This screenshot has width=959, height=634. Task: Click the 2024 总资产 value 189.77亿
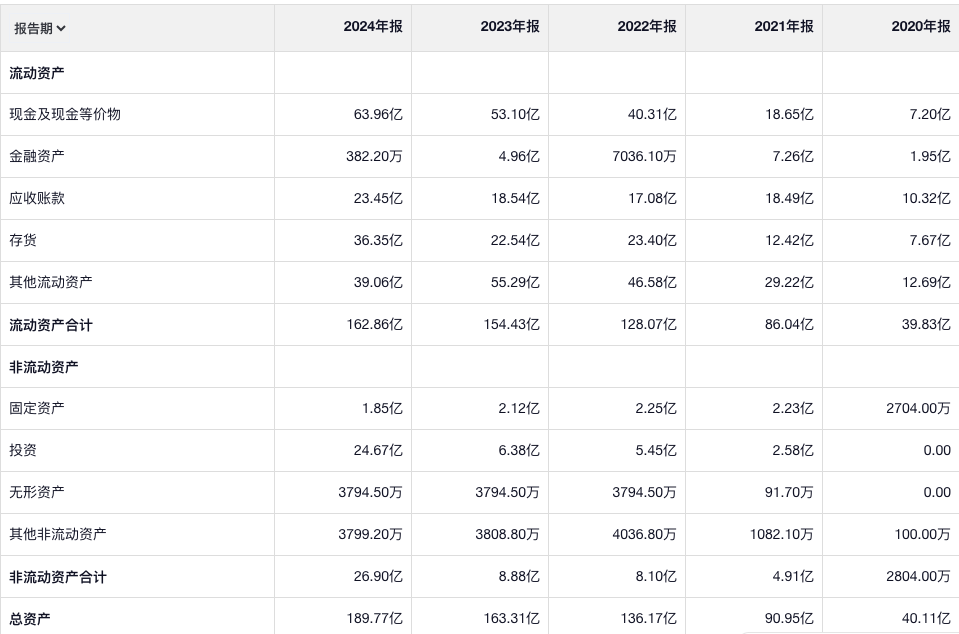(x=374, y=619)
